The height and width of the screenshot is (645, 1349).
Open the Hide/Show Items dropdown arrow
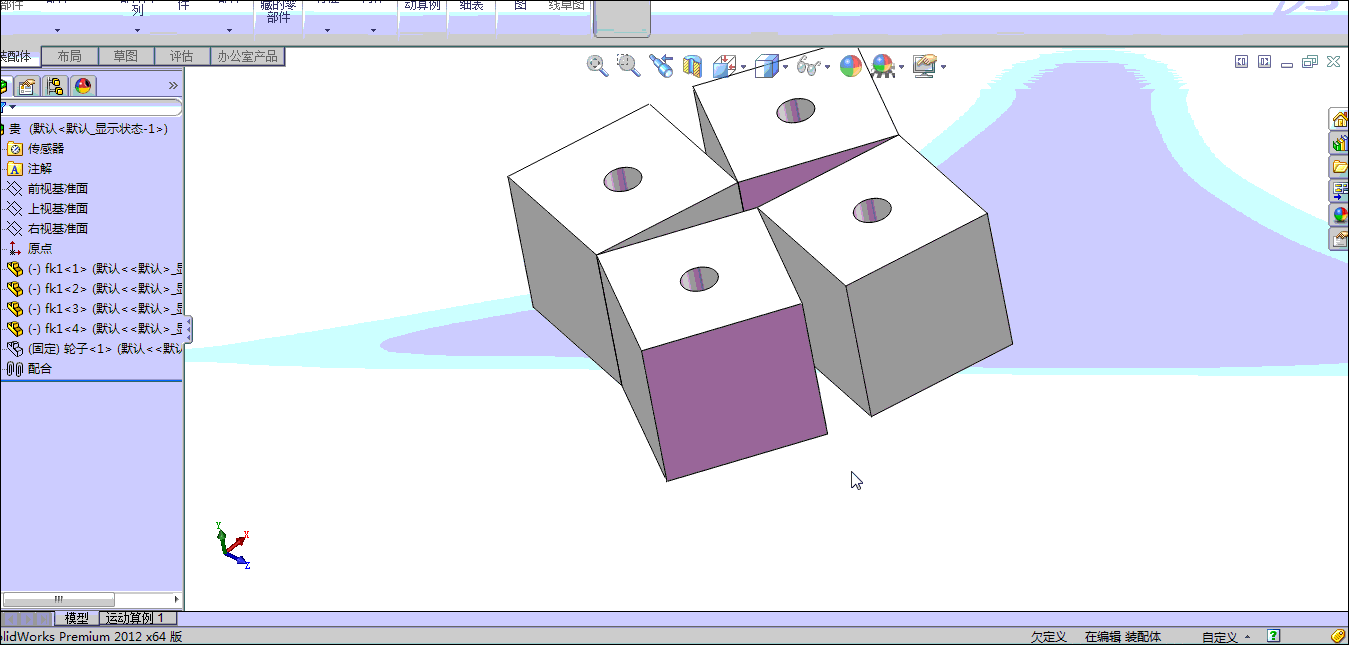pos(828,68)
